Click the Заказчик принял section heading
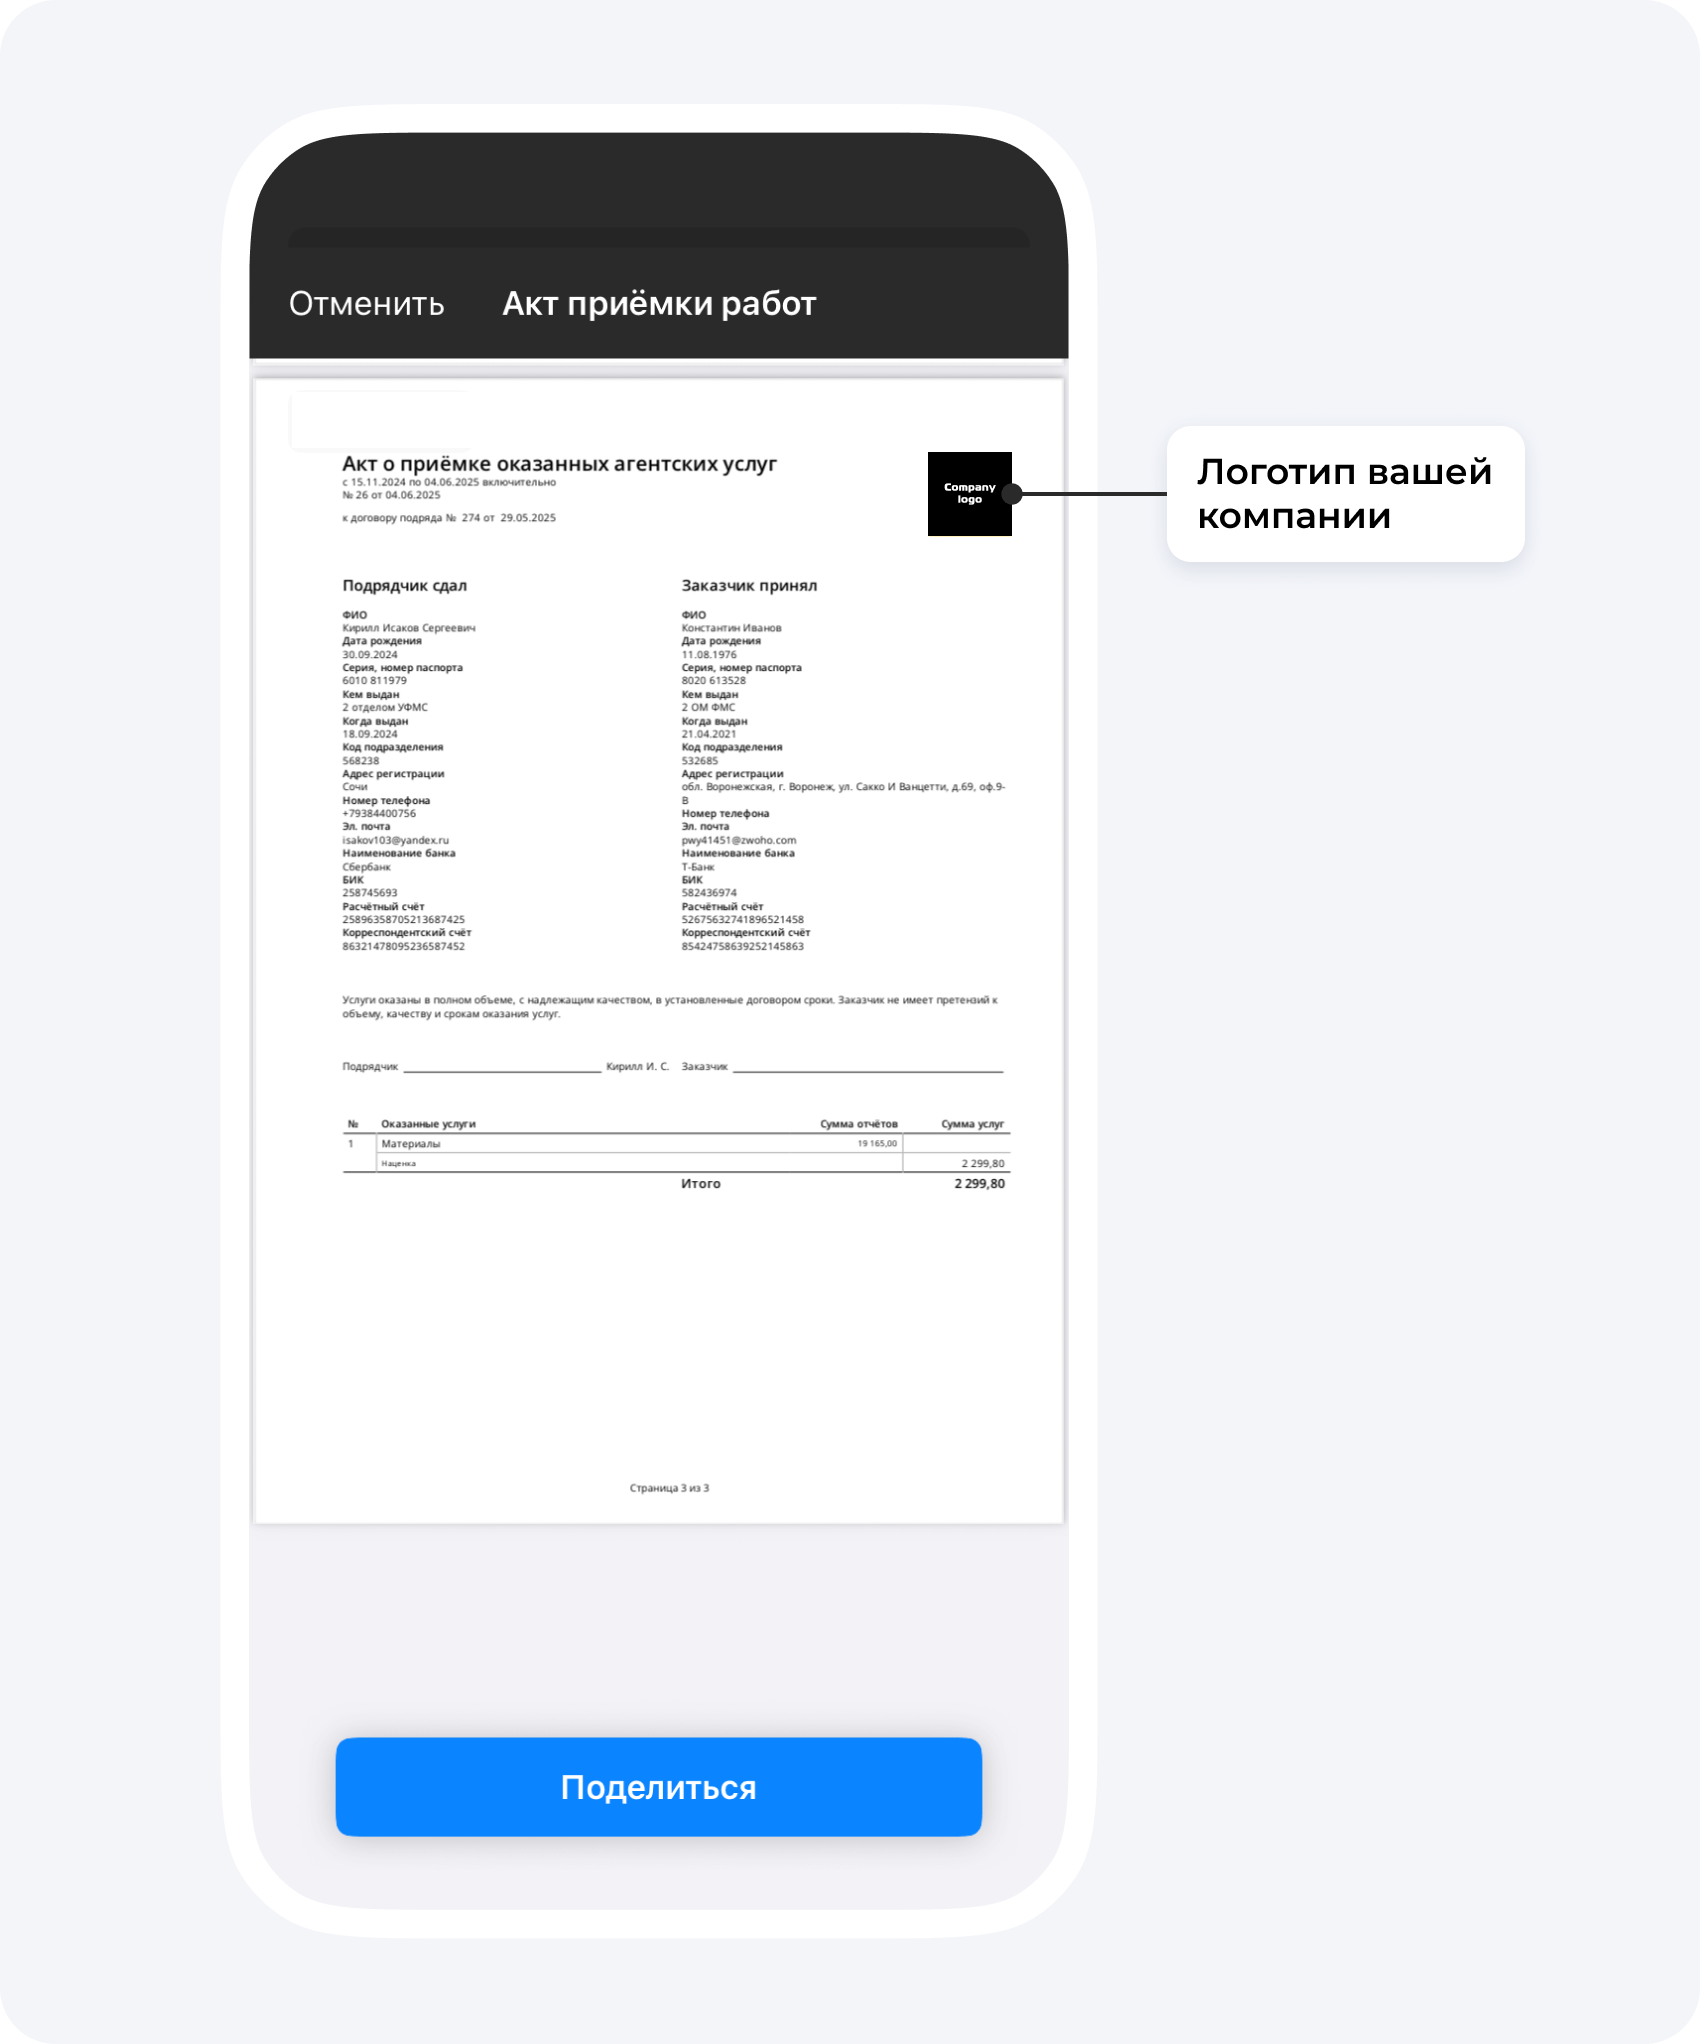 click(749, 585)
